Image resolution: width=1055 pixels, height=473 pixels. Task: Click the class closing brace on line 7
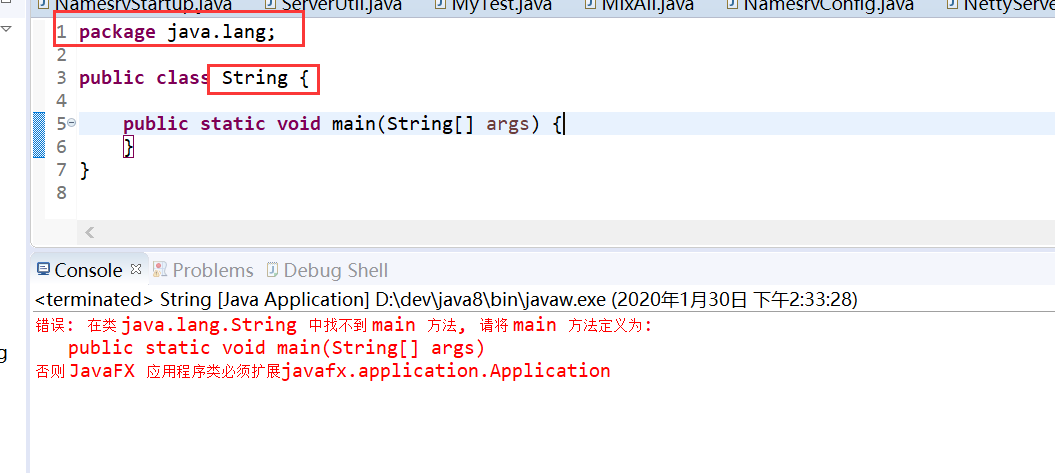coord(85,170)
